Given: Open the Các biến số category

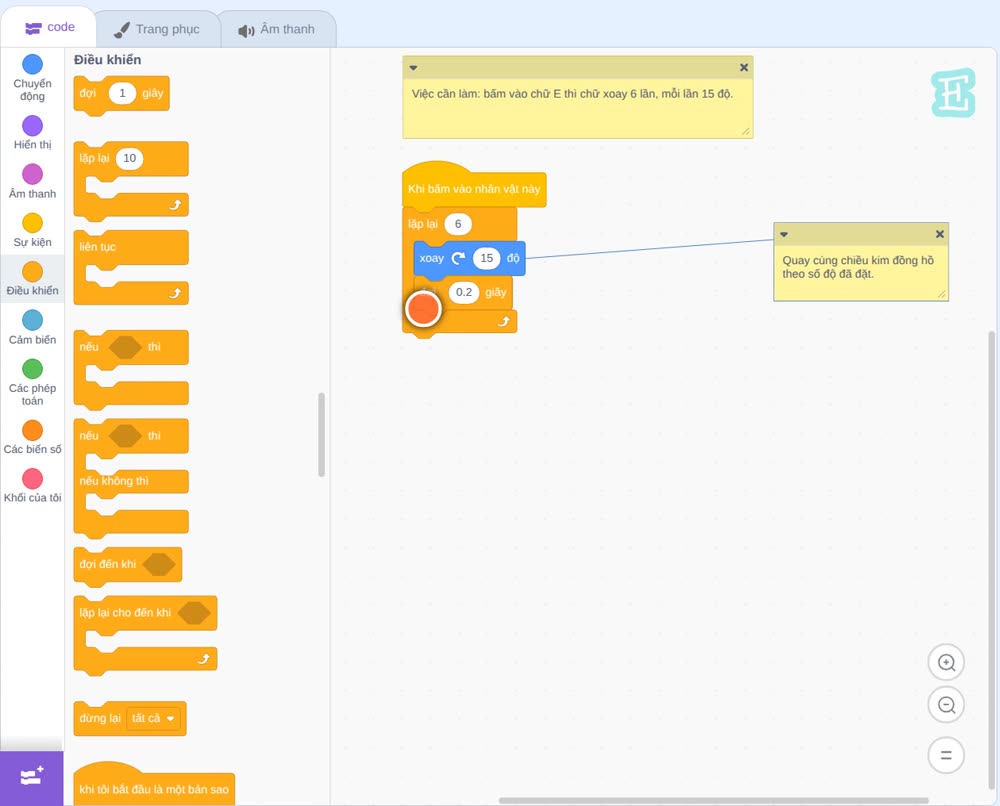Looking at the screenshot, I should click(32, 437).
